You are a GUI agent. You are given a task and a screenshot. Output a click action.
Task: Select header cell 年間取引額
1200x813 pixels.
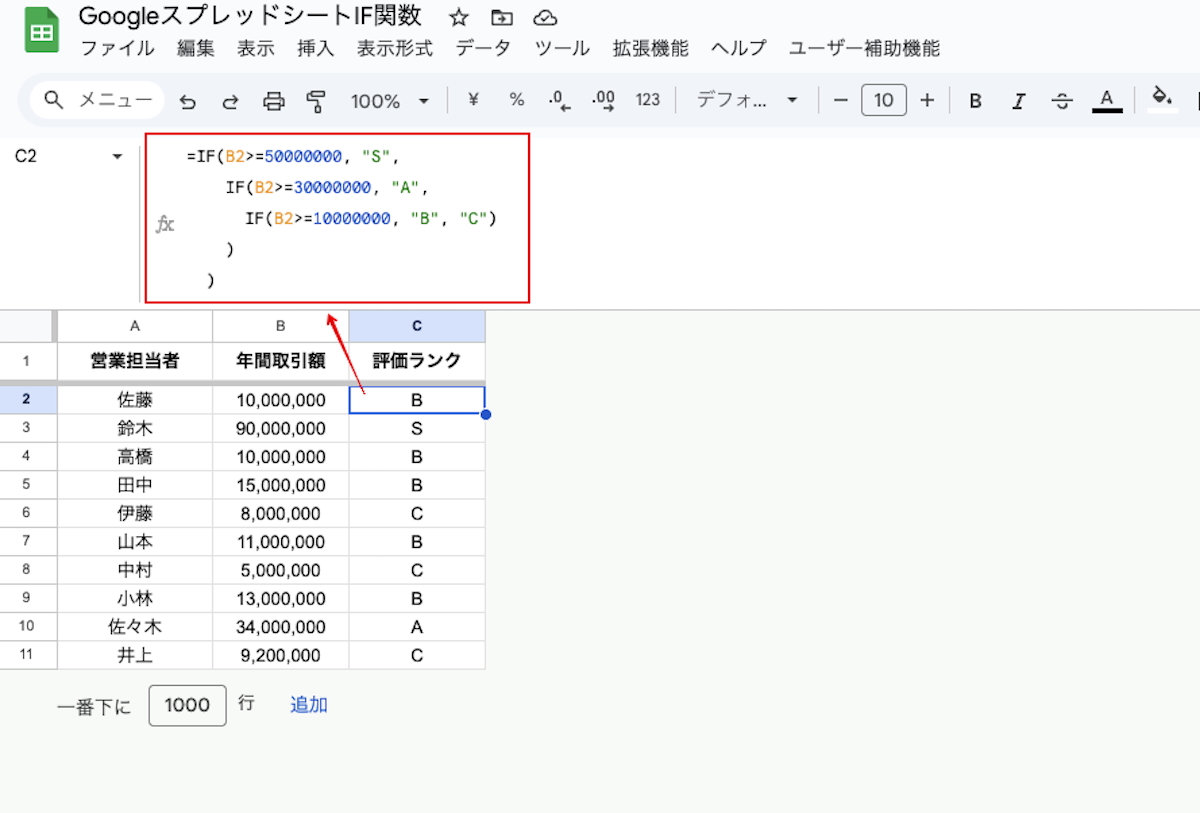[281, 361]
